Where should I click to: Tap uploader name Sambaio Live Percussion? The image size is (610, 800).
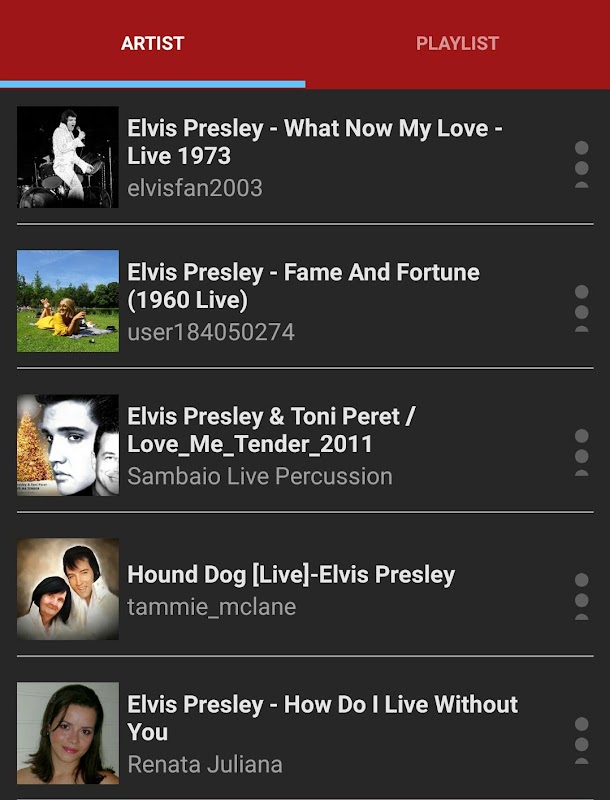click(260, 476)
